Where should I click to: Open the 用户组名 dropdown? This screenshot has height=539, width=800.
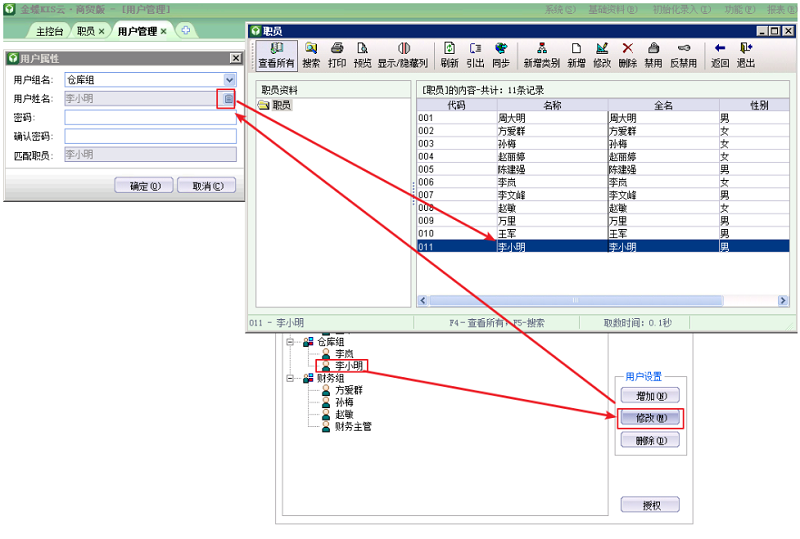tap(230, 79)
